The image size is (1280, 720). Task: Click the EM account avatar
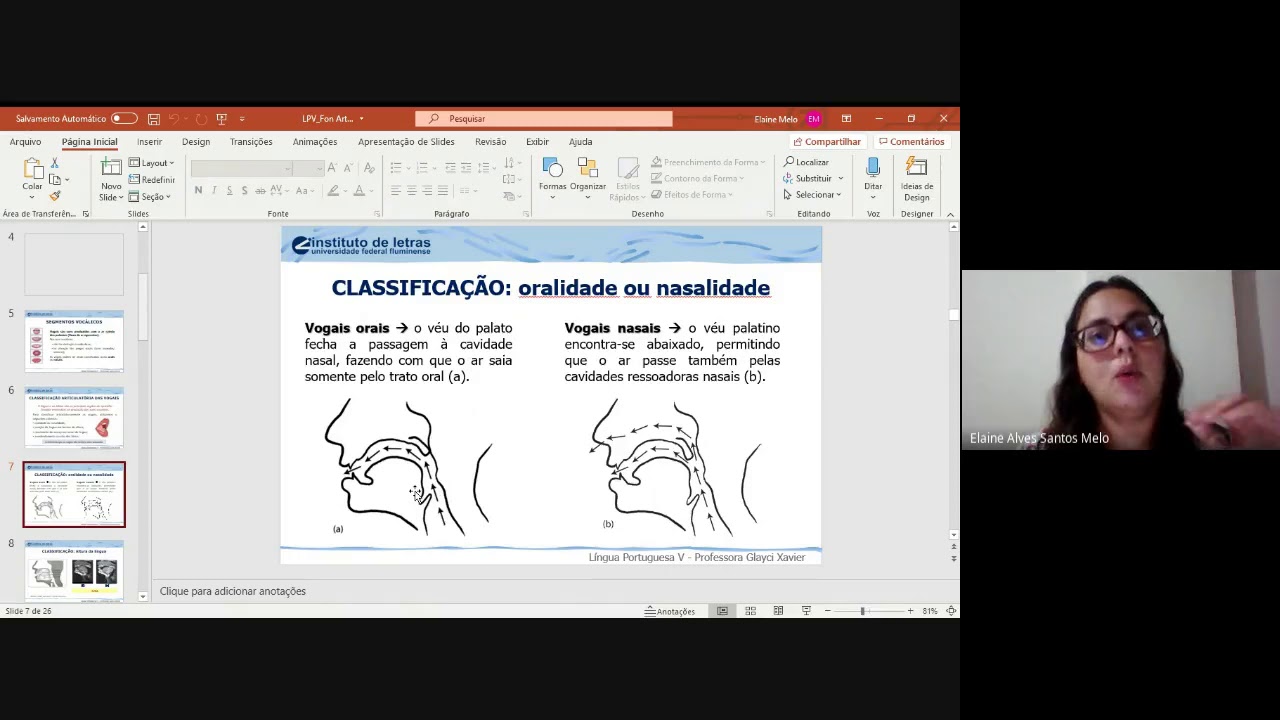click(x=814, y=119)
